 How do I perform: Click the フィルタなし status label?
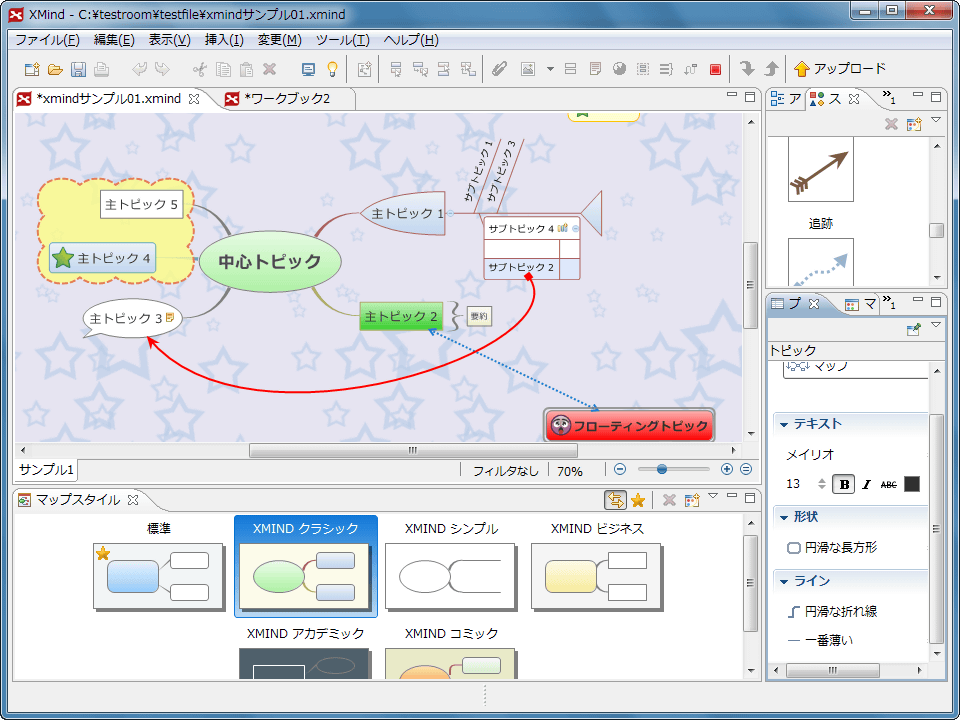506,471
